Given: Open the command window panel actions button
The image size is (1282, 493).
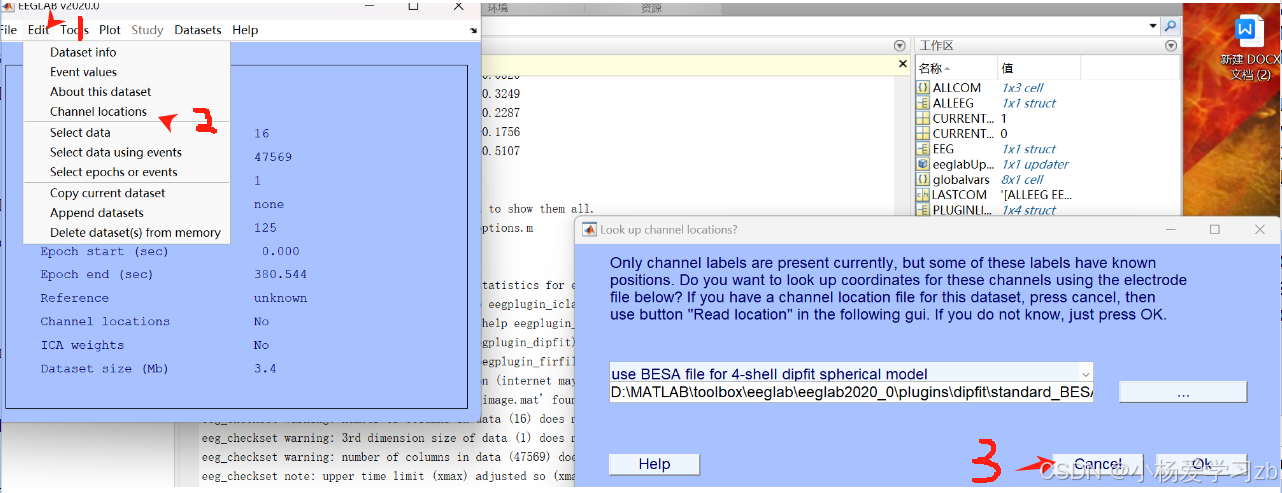Looking at the screenshot, I should click(x=900, y=46).
